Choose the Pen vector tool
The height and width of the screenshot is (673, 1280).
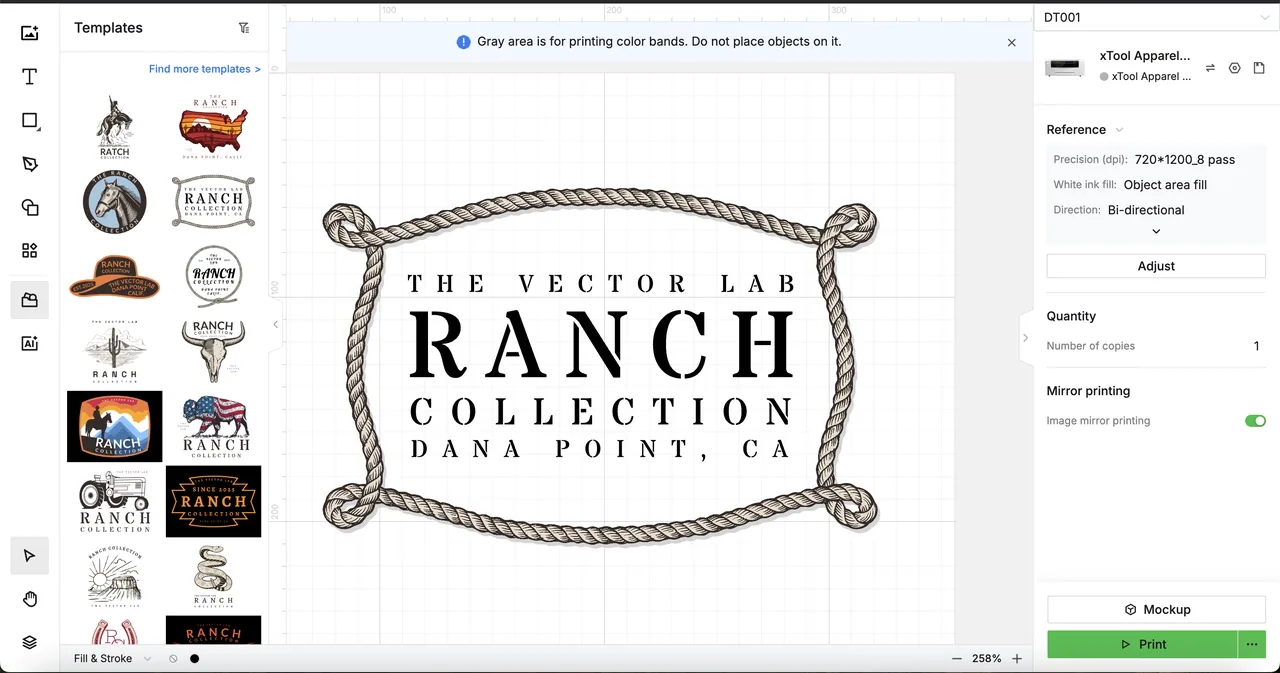30,164
